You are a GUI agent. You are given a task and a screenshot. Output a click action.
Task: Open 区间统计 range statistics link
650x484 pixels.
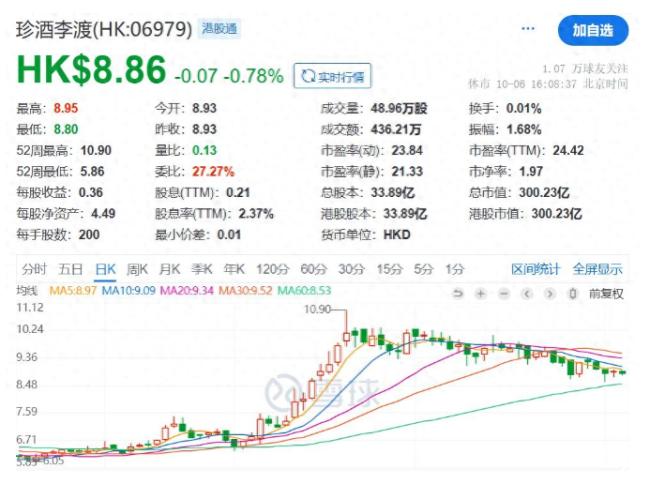[536, 268]
